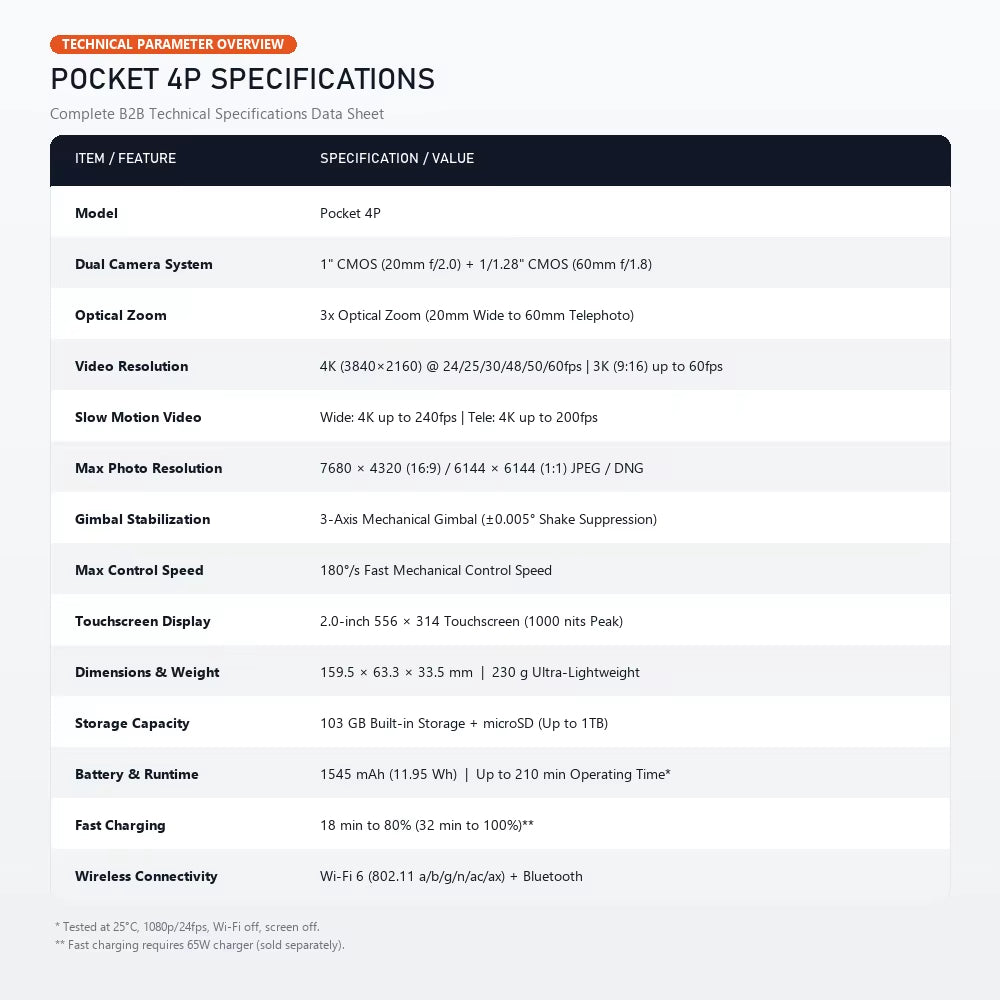
Task: Click the Fast Charging 18 min value
Action: tap(427, 825)
